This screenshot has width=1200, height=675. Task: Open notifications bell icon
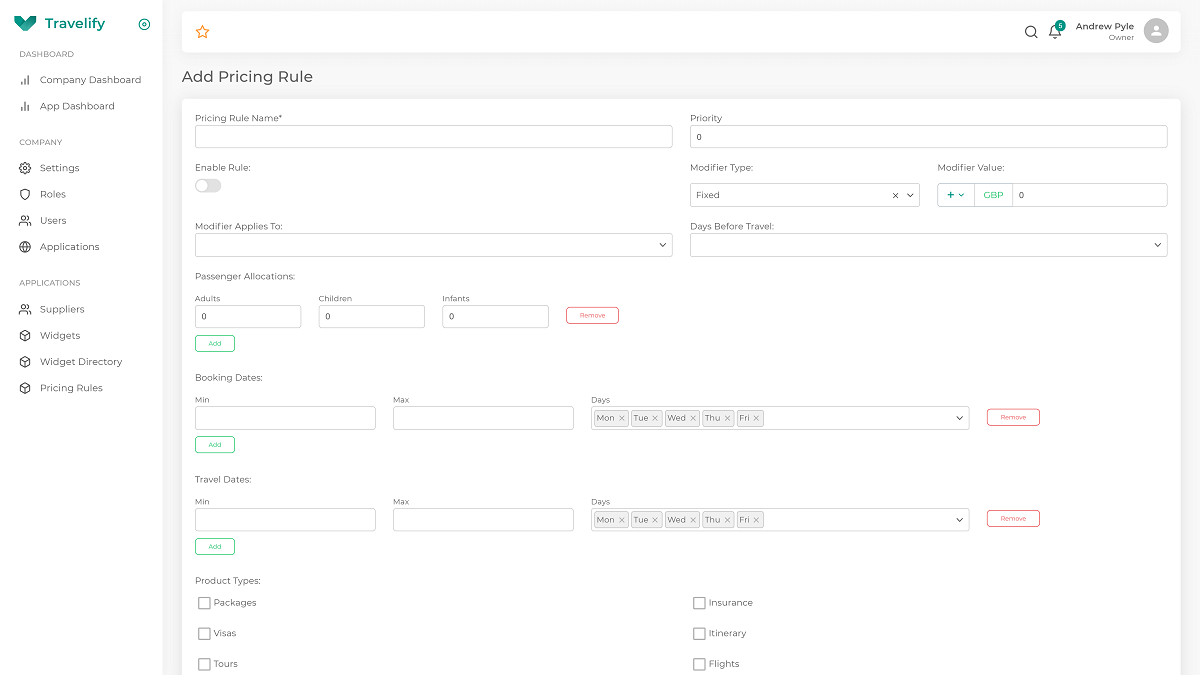(1054, 32)
